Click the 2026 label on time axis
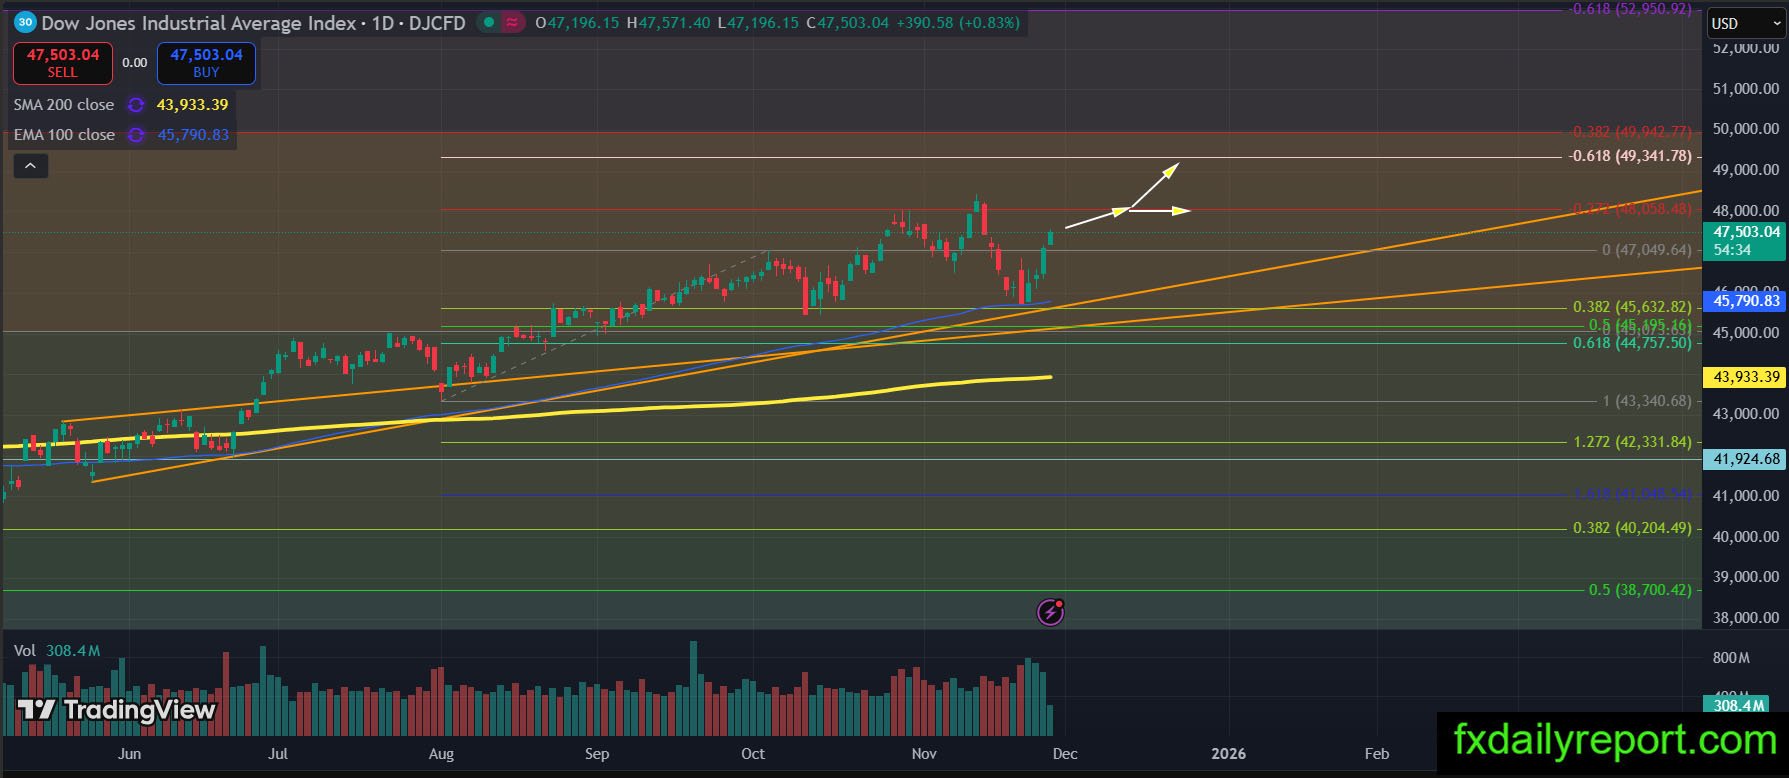Screen dimensions: 1789x778 [1228, 754]
